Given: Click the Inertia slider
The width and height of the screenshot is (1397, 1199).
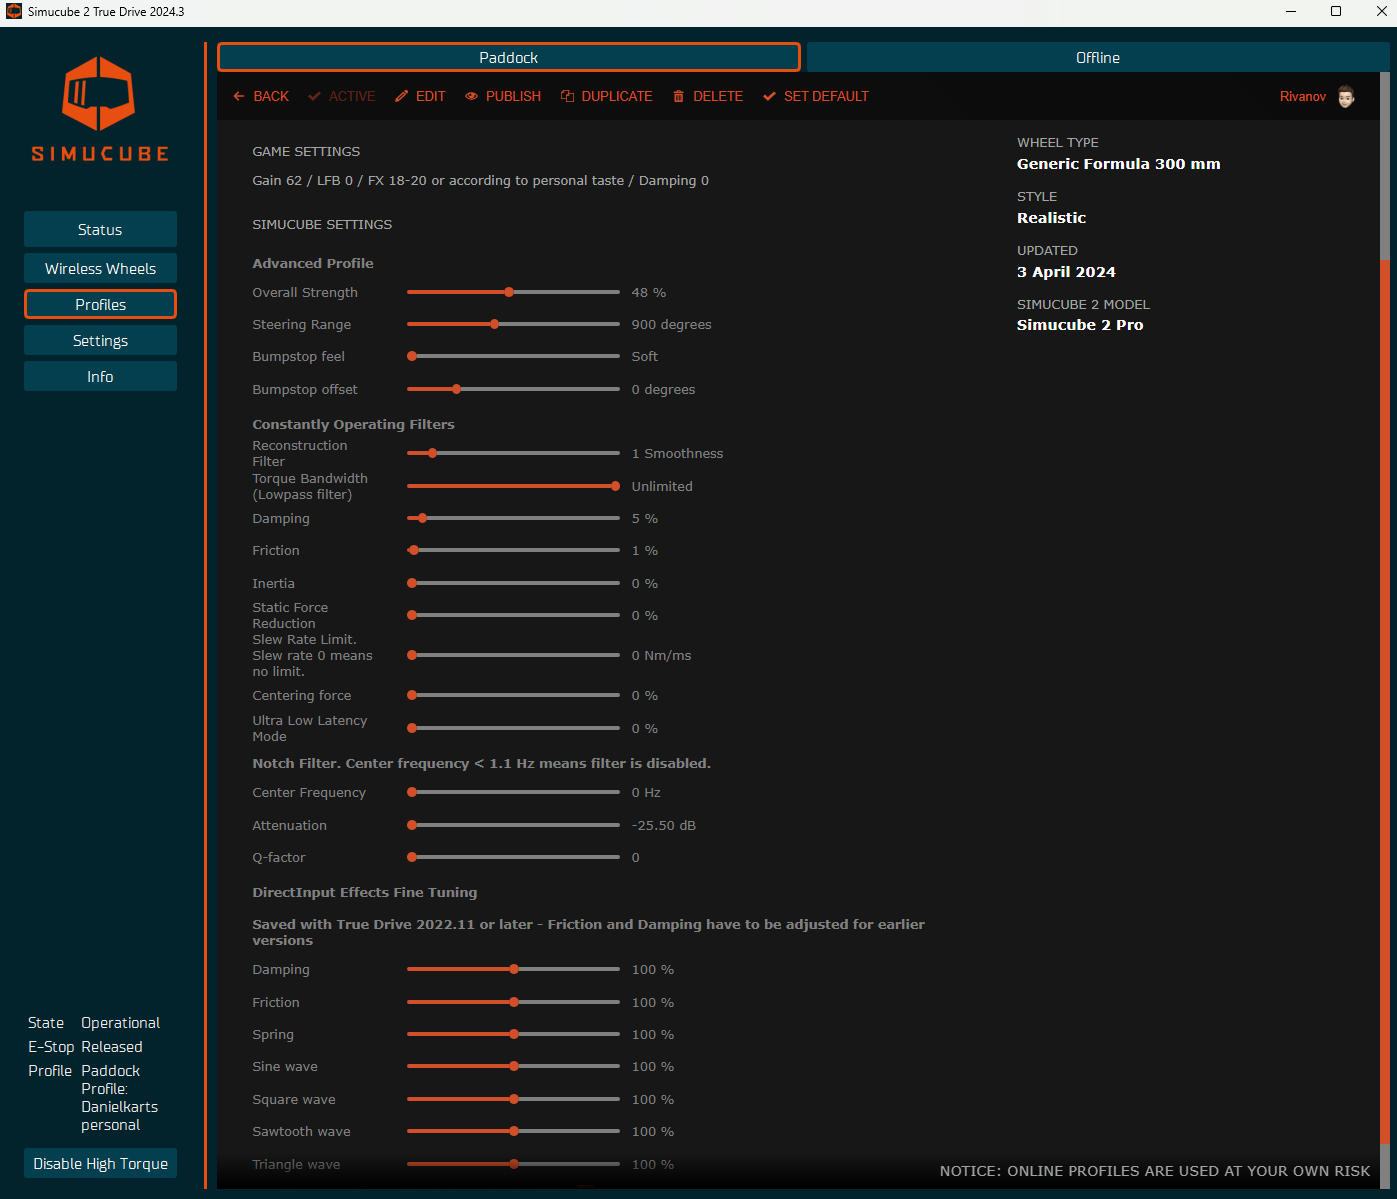Looking at the screenshot, I should [x=513, y=583].
